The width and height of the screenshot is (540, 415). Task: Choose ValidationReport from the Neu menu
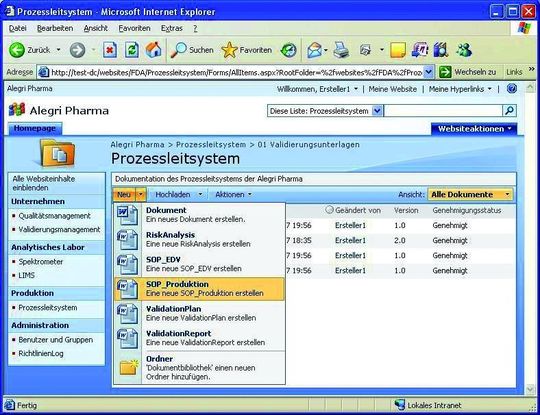(199, 338)
